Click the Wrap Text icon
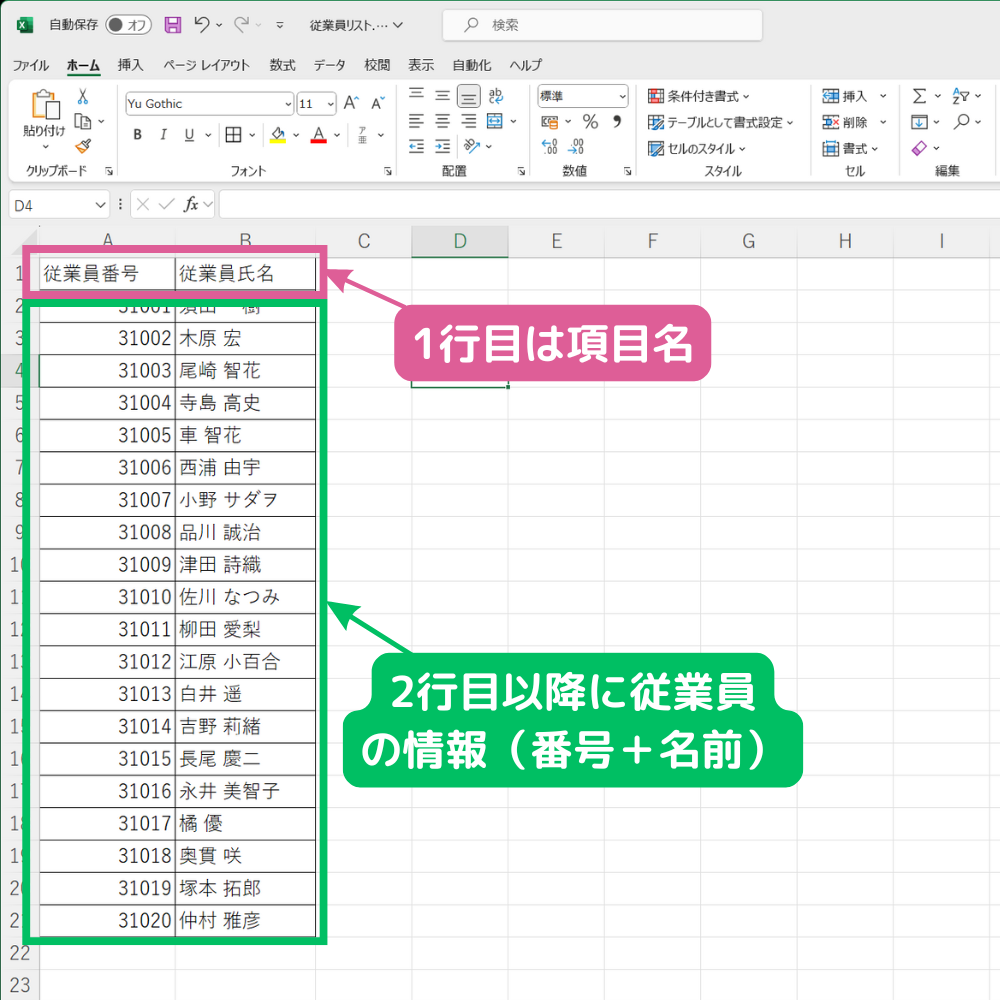Image resolution: width=1000 pixels, height=1000 pixels. coord(496,96)
